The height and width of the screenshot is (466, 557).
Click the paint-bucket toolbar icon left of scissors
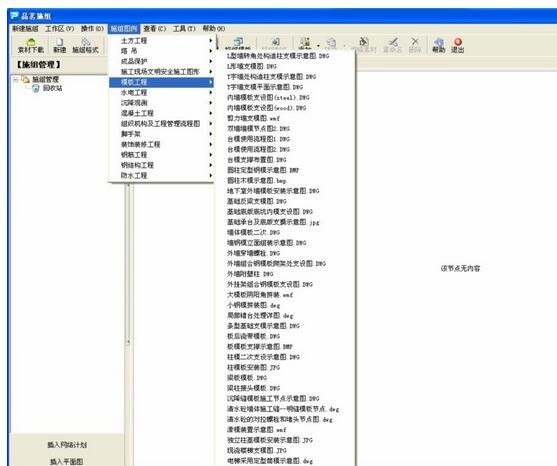click(x=363, y=42)
